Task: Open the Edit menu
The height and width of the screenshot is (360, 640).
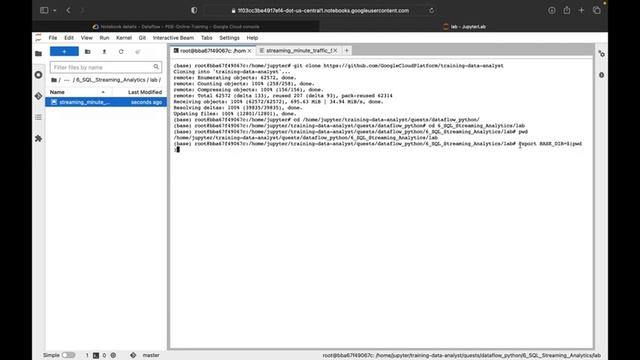Action: click(69, 38)
